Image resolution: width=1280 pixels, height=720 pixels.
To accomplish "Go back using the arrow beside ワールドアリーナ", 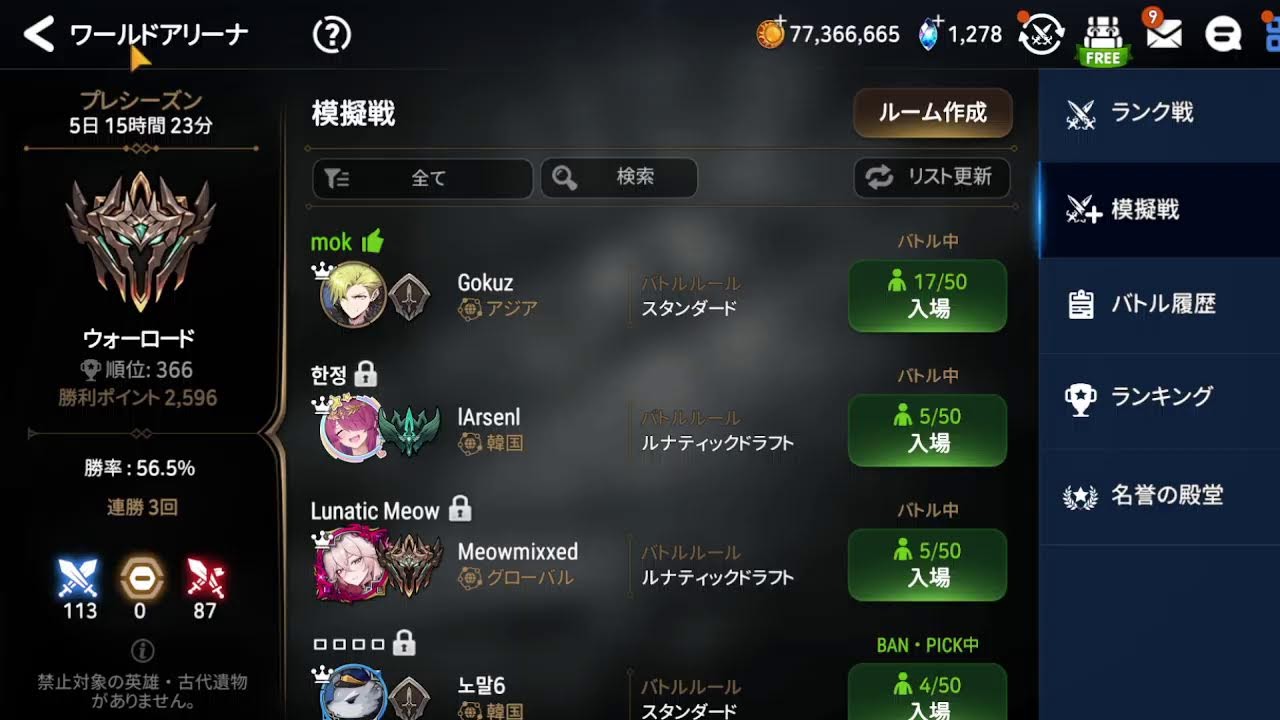I will tap(38, 35).
